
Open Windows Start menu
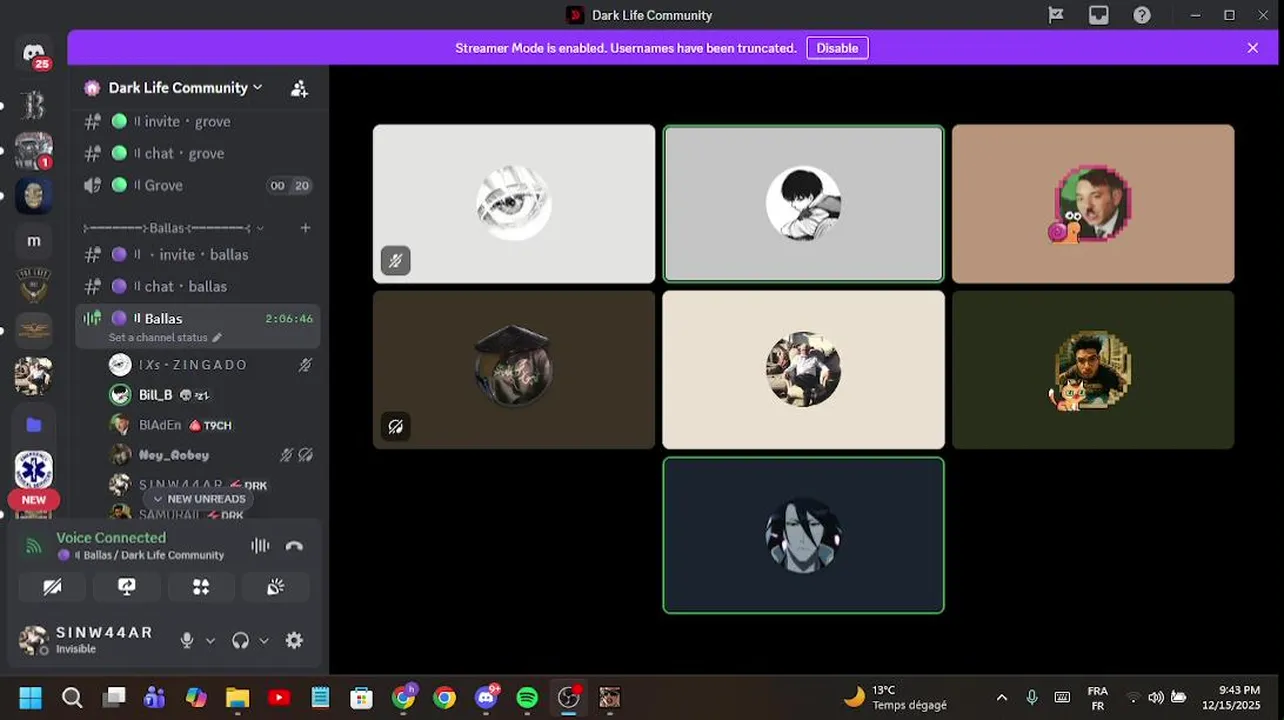coord(31,697)
